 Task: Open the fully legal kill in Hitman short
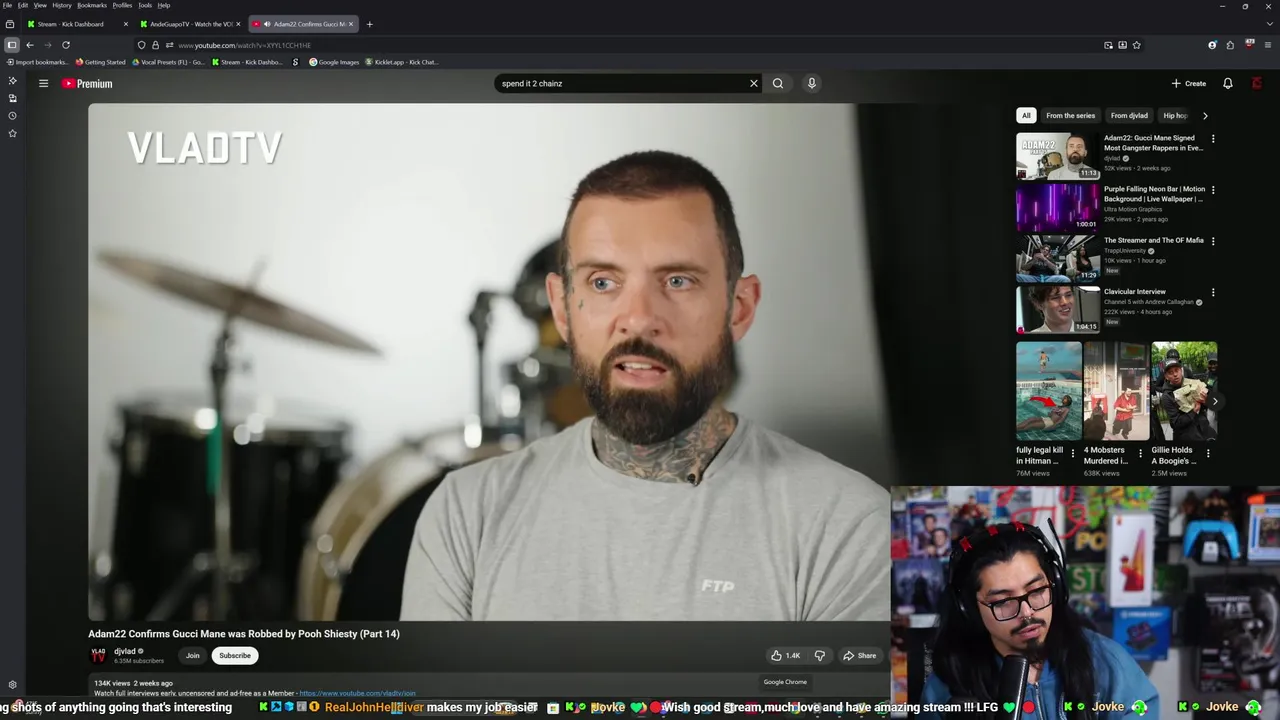pyautogui.click(x=1049, y=391)
